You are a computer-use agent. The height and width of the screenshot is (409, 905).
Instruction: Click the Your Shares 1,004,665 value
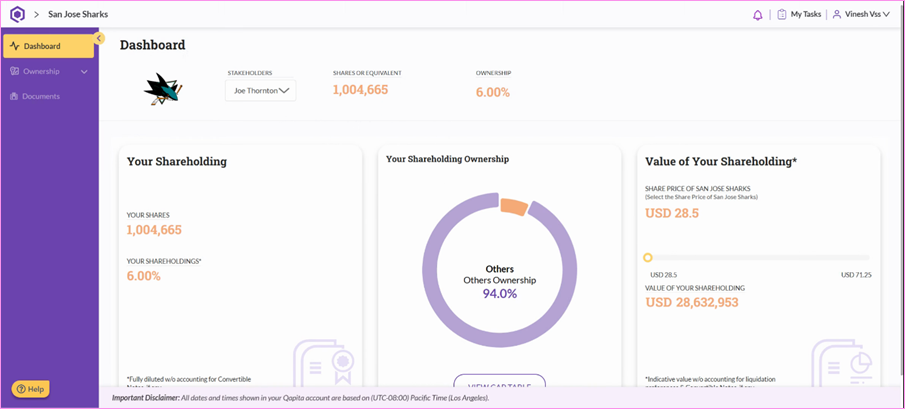154,230
